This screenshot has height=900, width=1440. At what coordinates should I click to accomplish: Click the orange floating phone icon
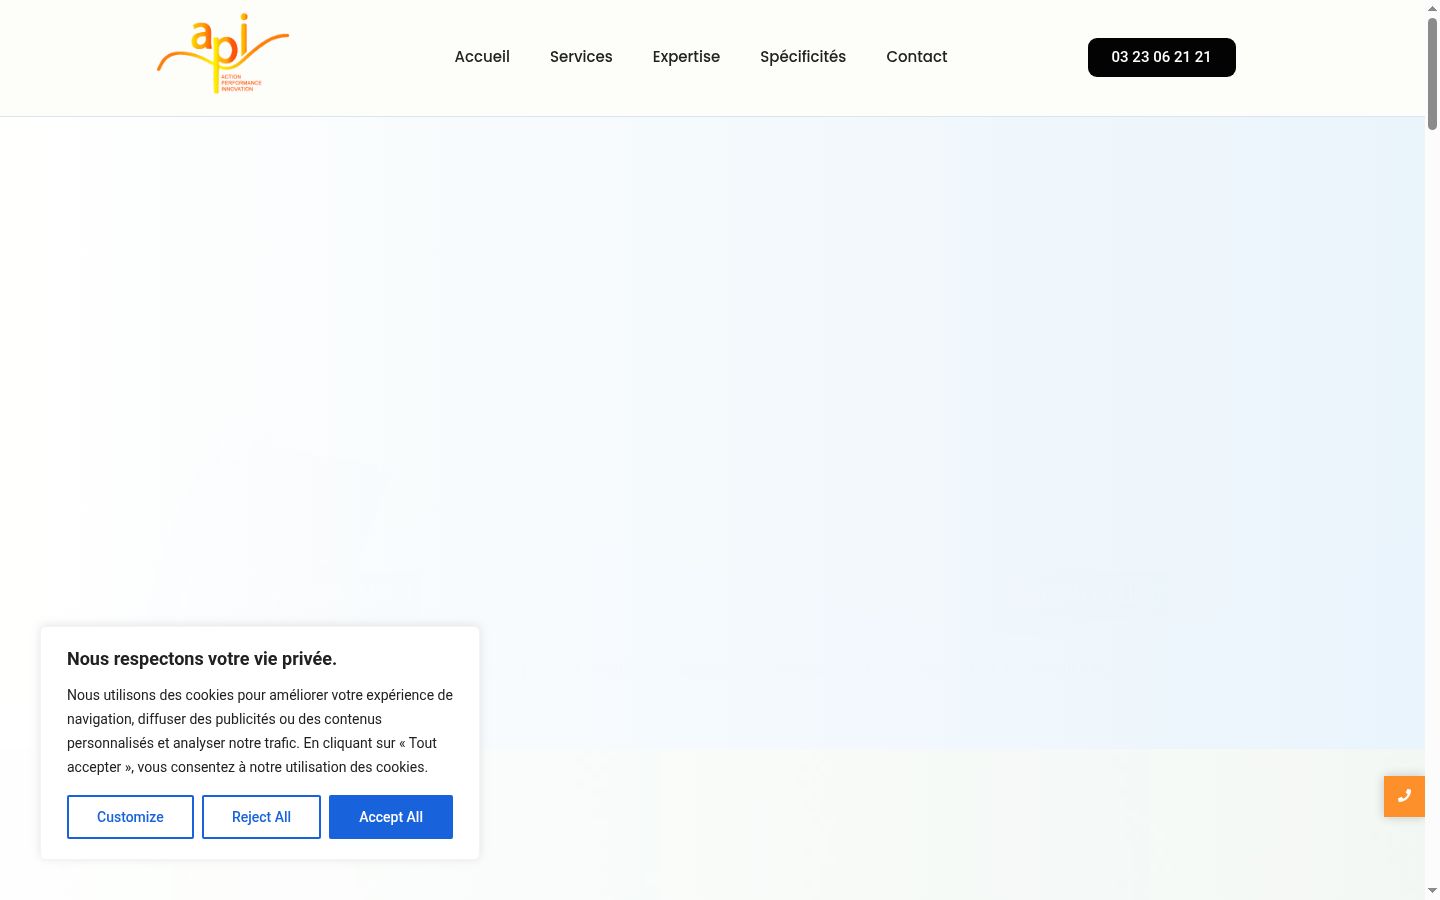pos(1404,796)
